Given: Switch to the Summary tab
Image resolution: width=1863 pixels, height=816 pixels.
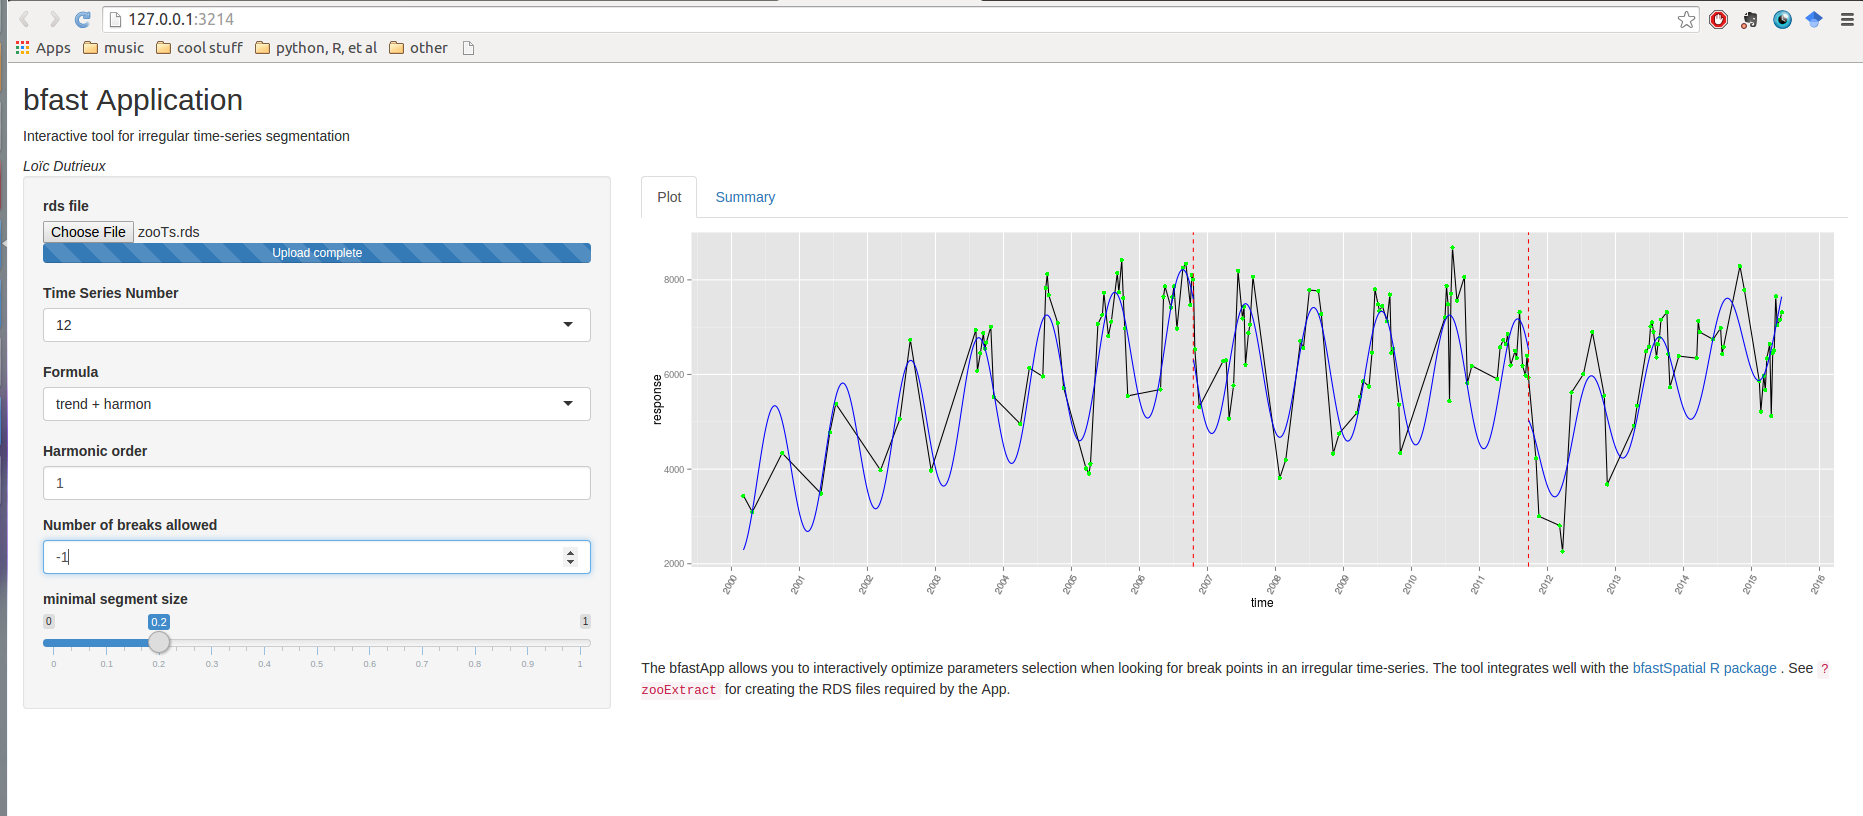Looking at the screenshot, I should pos(745,197).
